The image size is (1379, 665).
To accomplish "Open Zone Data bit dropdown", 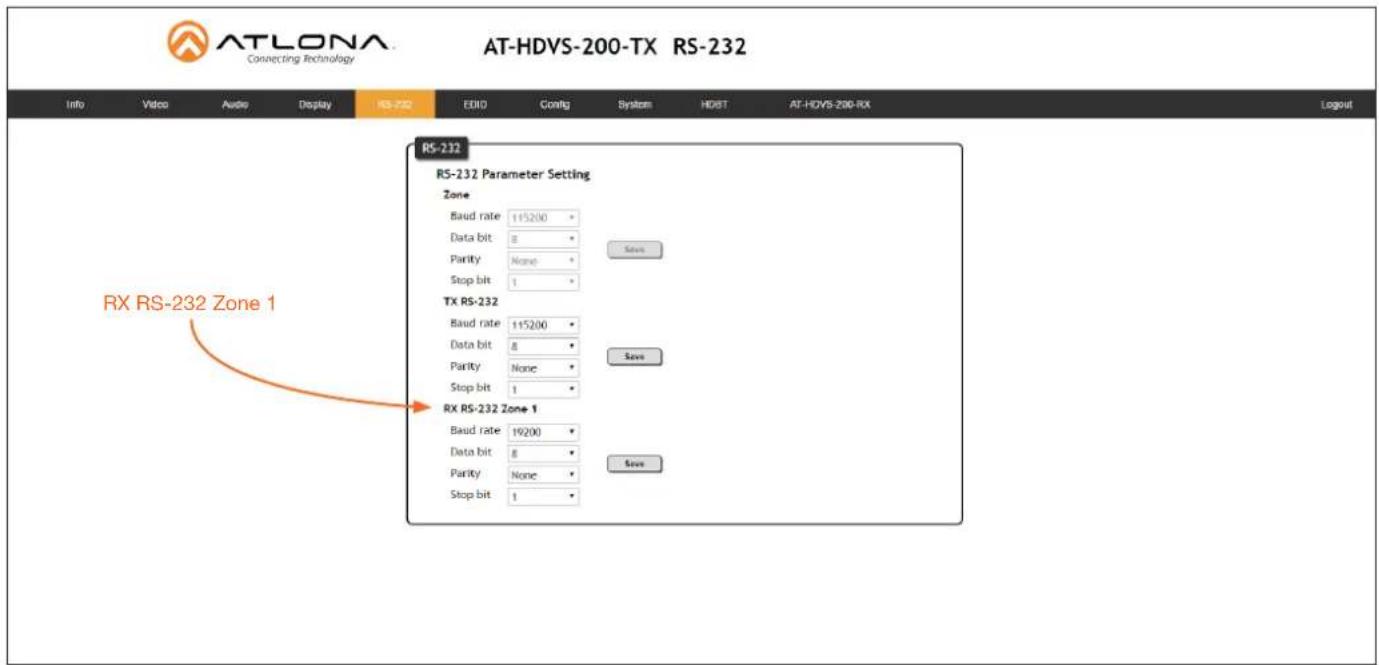I will click(544, 239).
